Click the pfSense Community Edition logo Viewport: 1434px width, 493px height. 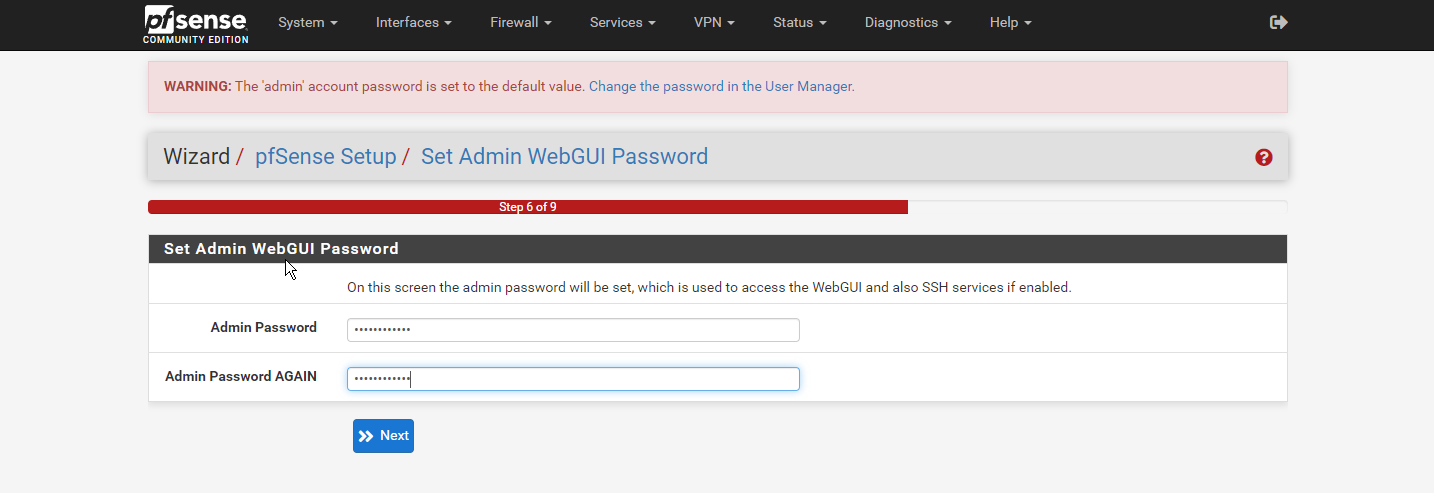click(x=196, y=24)
